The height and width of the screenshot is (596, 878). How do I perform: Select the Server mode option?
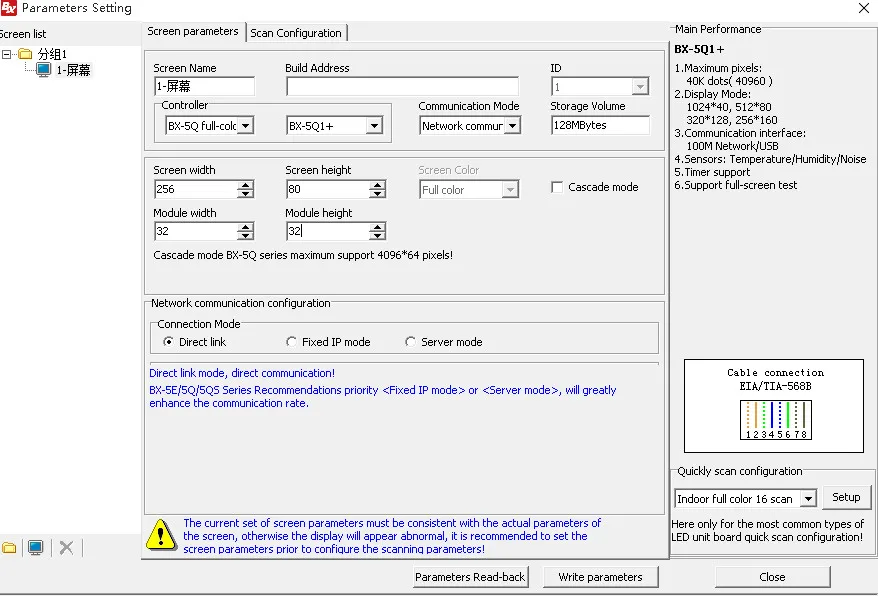[410, 342]
